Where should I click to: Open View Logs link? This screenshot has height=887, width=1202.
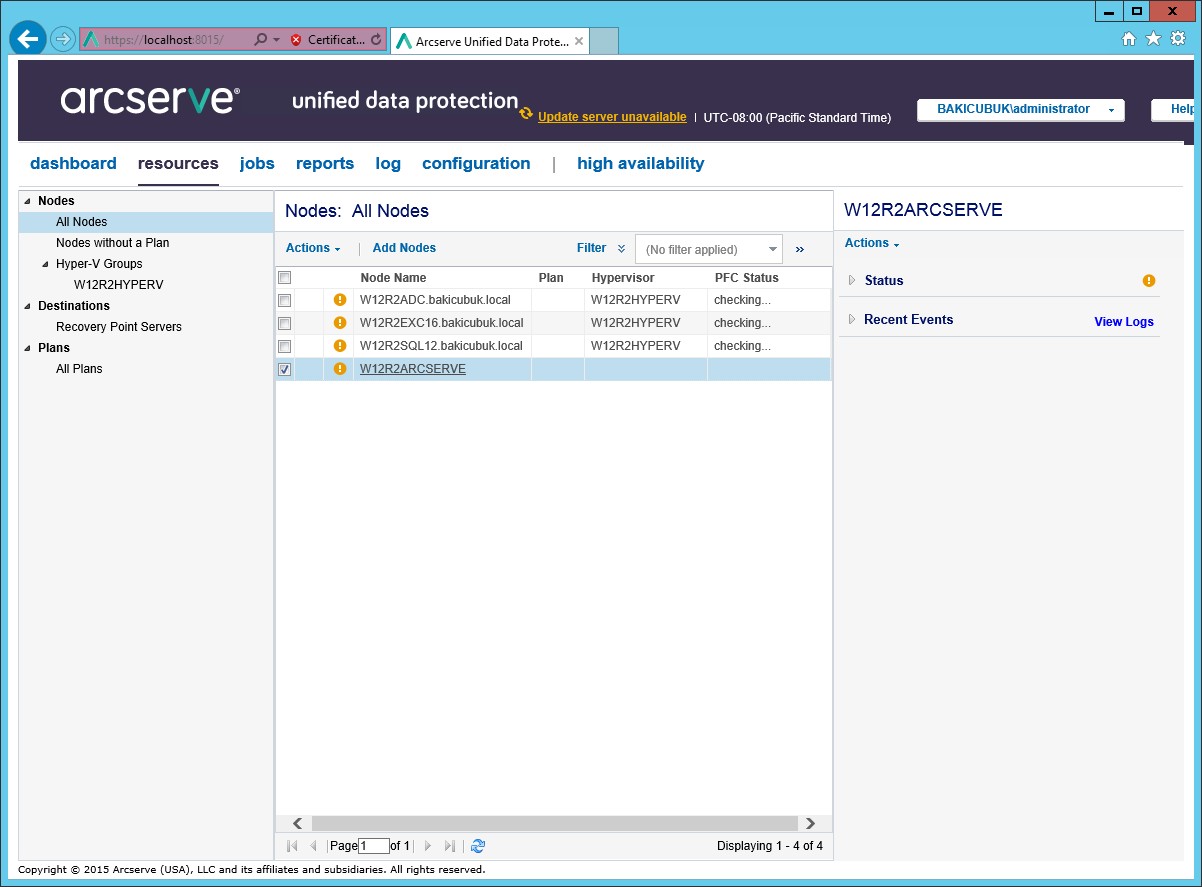pyautogui.click(x=1124, y=322)
